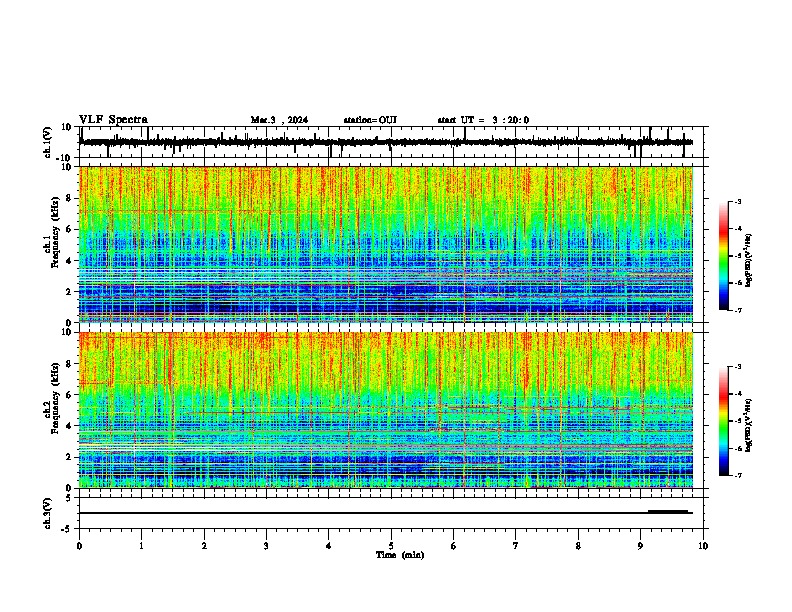The height and width of the screenshot is (612, 792).
Task: Click time axis tick label "4"
Action: pos(329,546)
